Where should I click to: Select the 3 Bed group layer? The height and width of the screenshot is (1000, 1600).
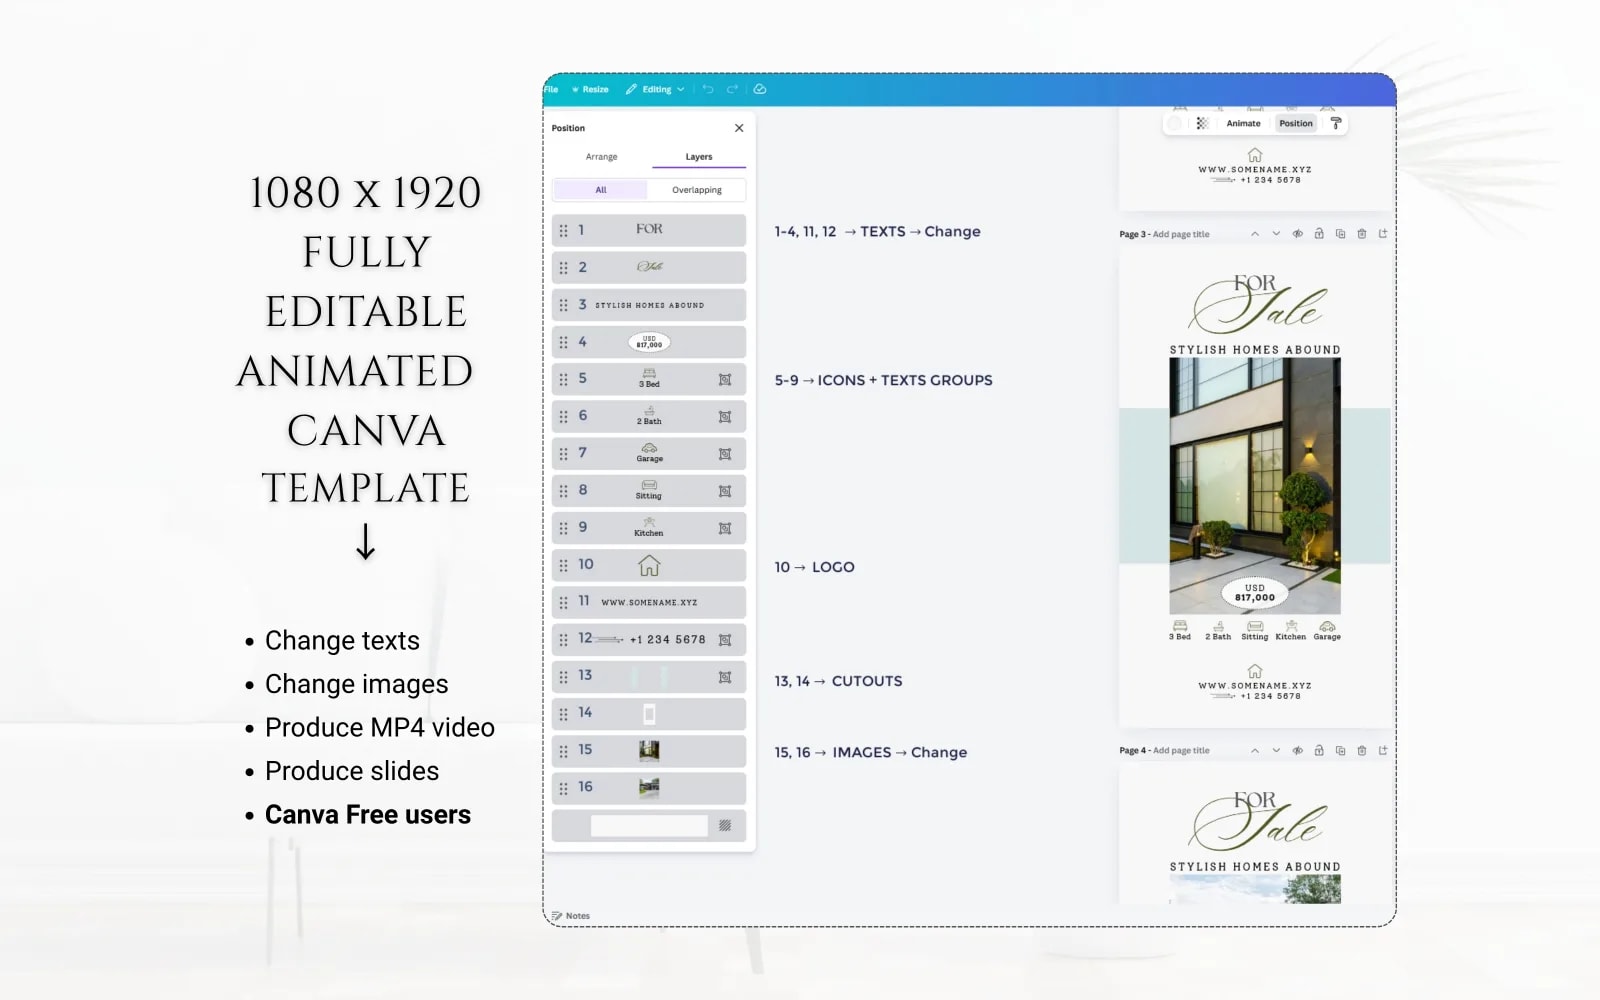pos(649,379)
